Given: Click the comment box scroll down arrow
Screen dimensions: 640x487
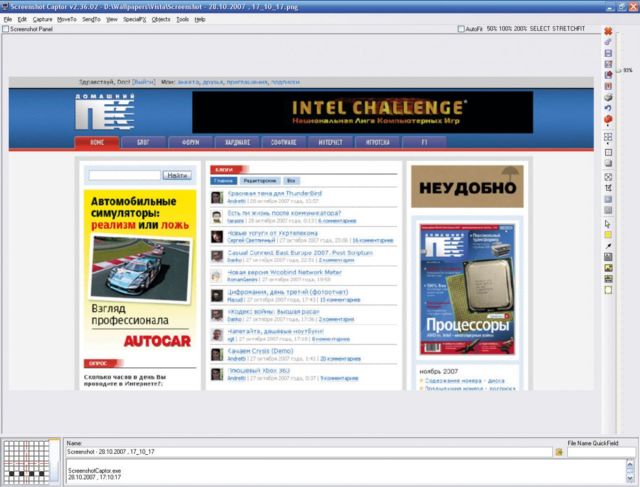Looking at the screenshot, I should coord(630,478).
